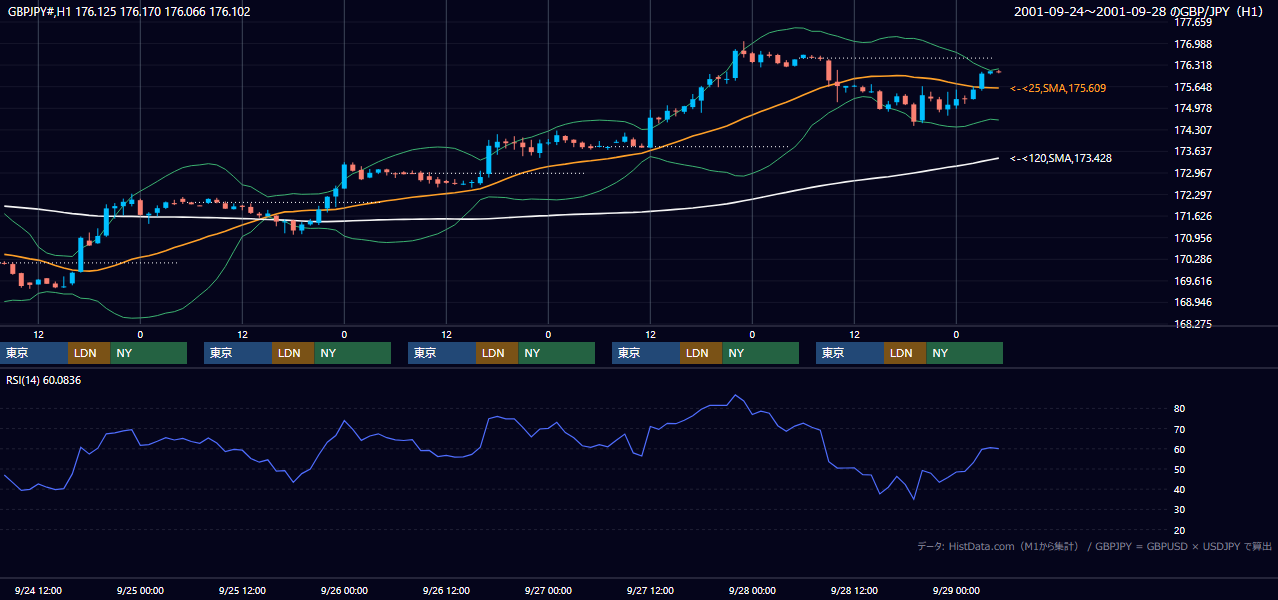This screenshot has width=1278, height=600.
Task: Click the GBPJPY#,H1 symbol header text
Action: click(x=129, y=12)
